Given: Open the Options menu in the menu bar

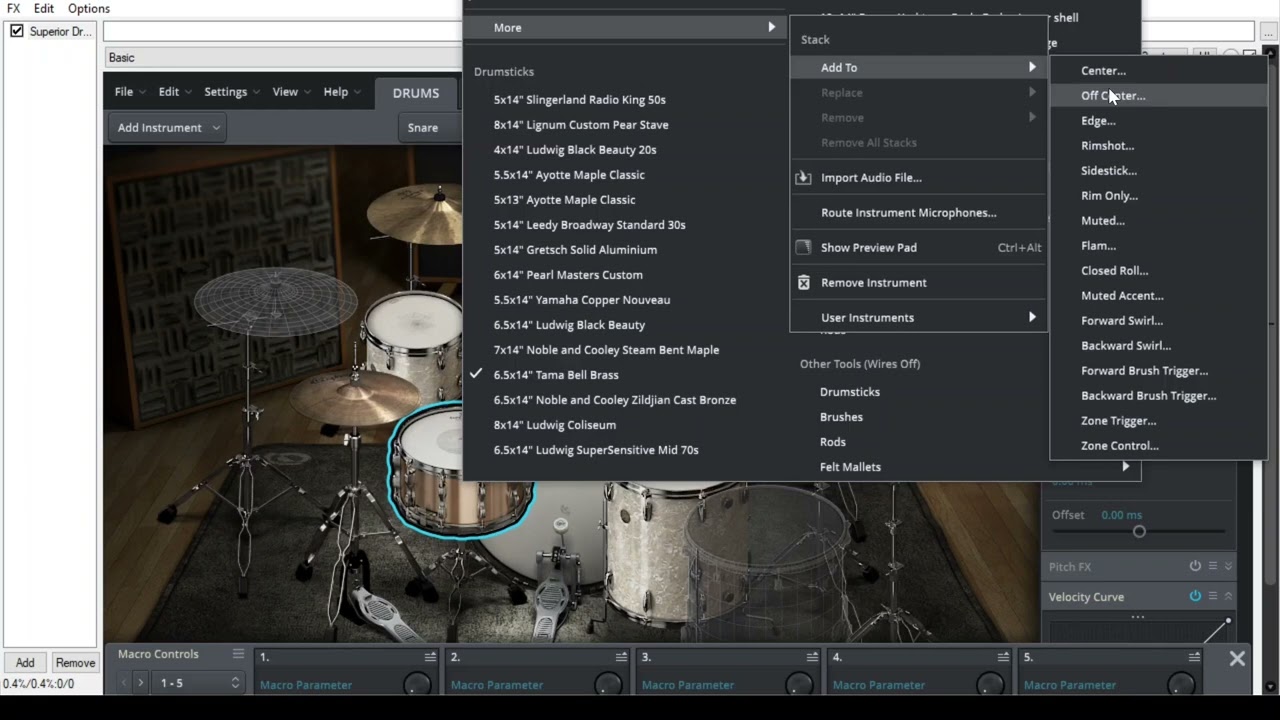Looking at the screenshot, I should (x=89, y=8).
